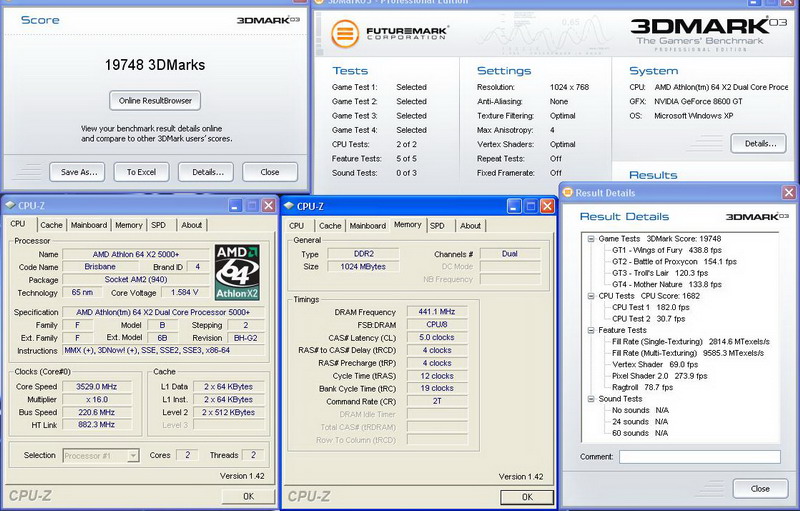Select CPU Test 1 result row
The width and height of the screenshot is (800, 511).
click(651, 307)
